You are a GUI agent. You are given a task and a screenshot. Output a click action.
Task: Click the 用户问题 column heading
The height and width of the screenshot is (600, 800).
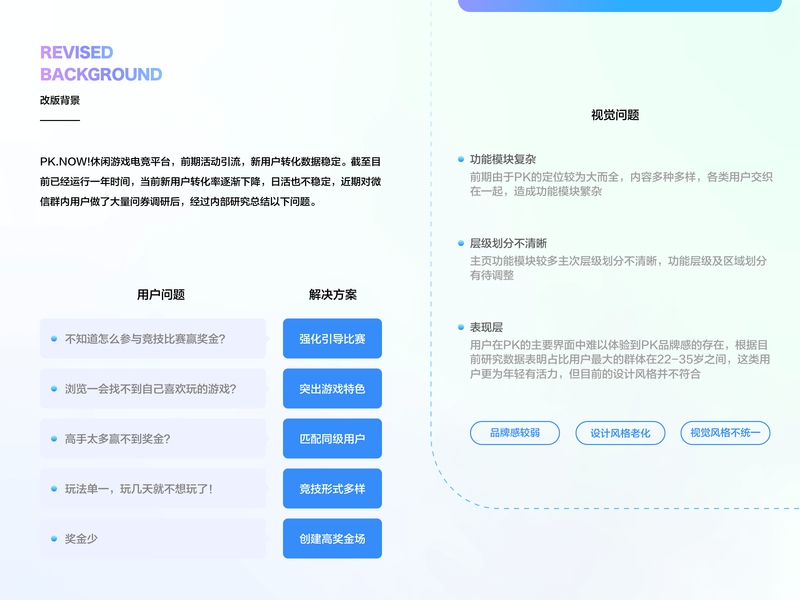click(x=161, y=295)
